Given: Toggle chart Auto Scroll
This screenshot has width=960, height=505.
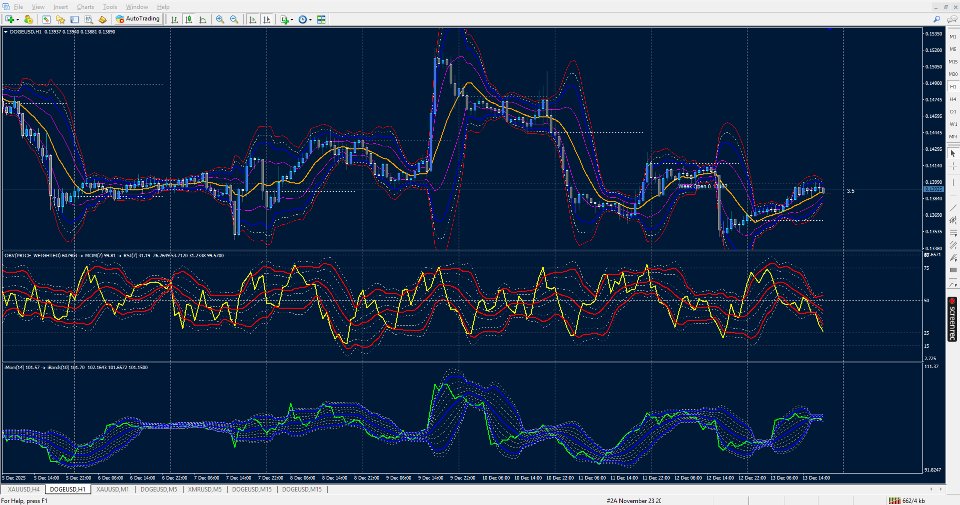Looking at the screenshot, I should [252, 20].
